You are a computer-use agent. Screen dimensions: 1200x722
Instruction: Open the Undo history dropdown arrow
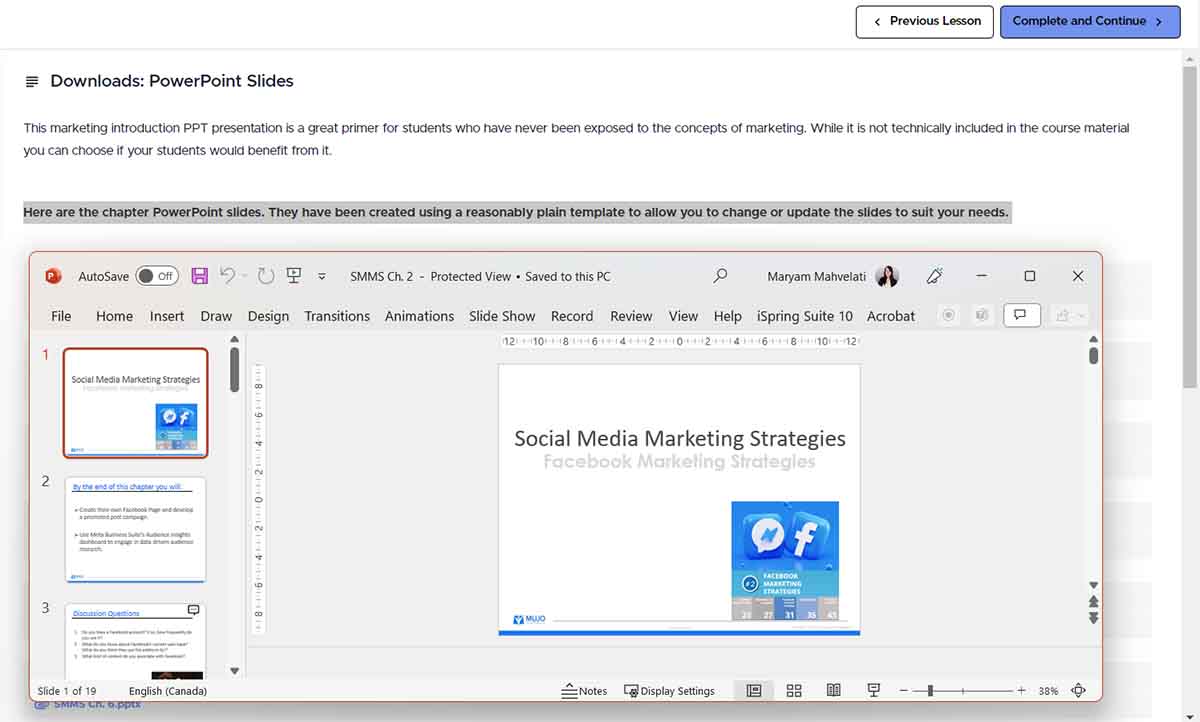(243, 276)
